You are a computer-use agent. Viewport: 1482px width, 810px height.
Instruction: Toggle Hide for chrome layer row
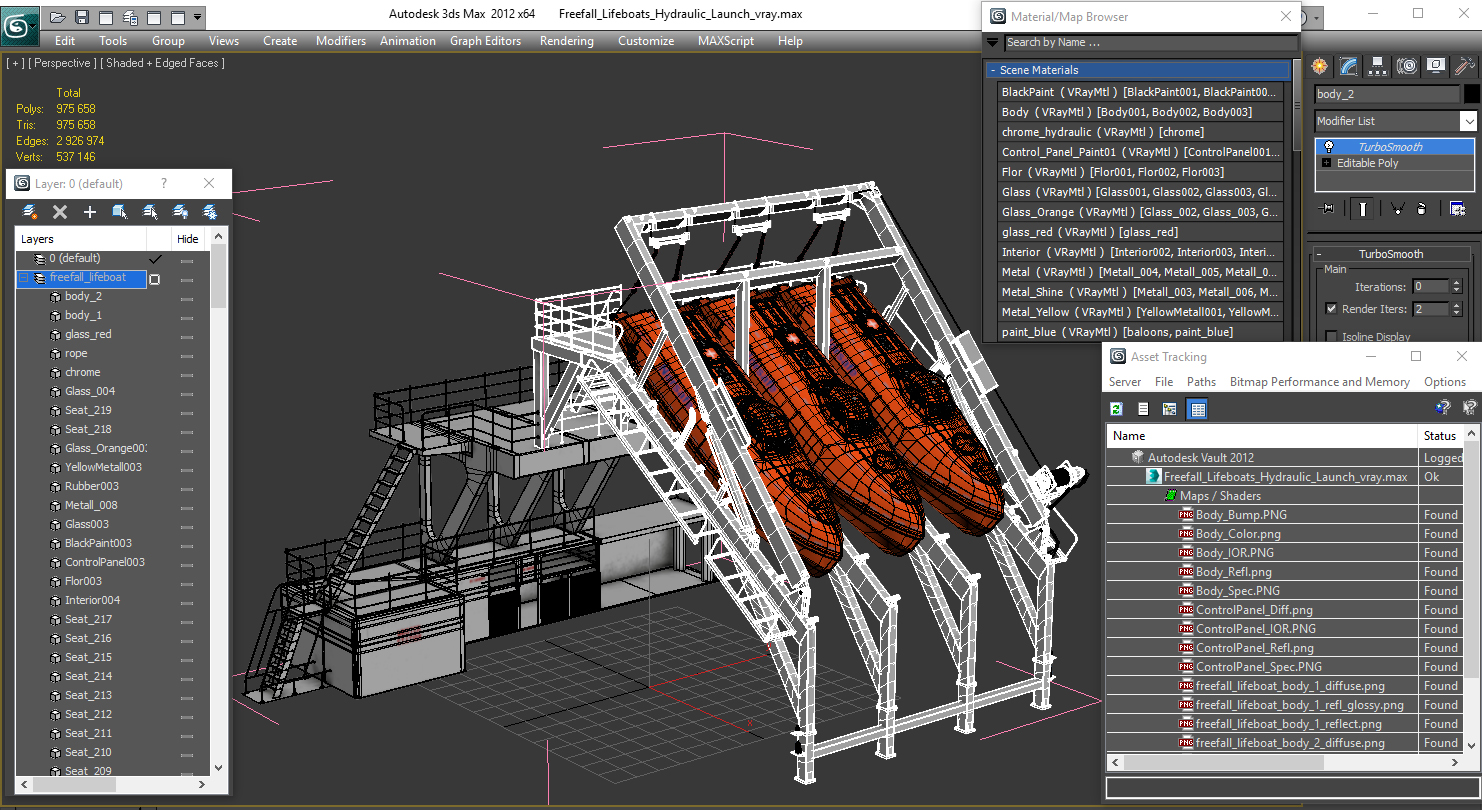(x=187, y=374)
